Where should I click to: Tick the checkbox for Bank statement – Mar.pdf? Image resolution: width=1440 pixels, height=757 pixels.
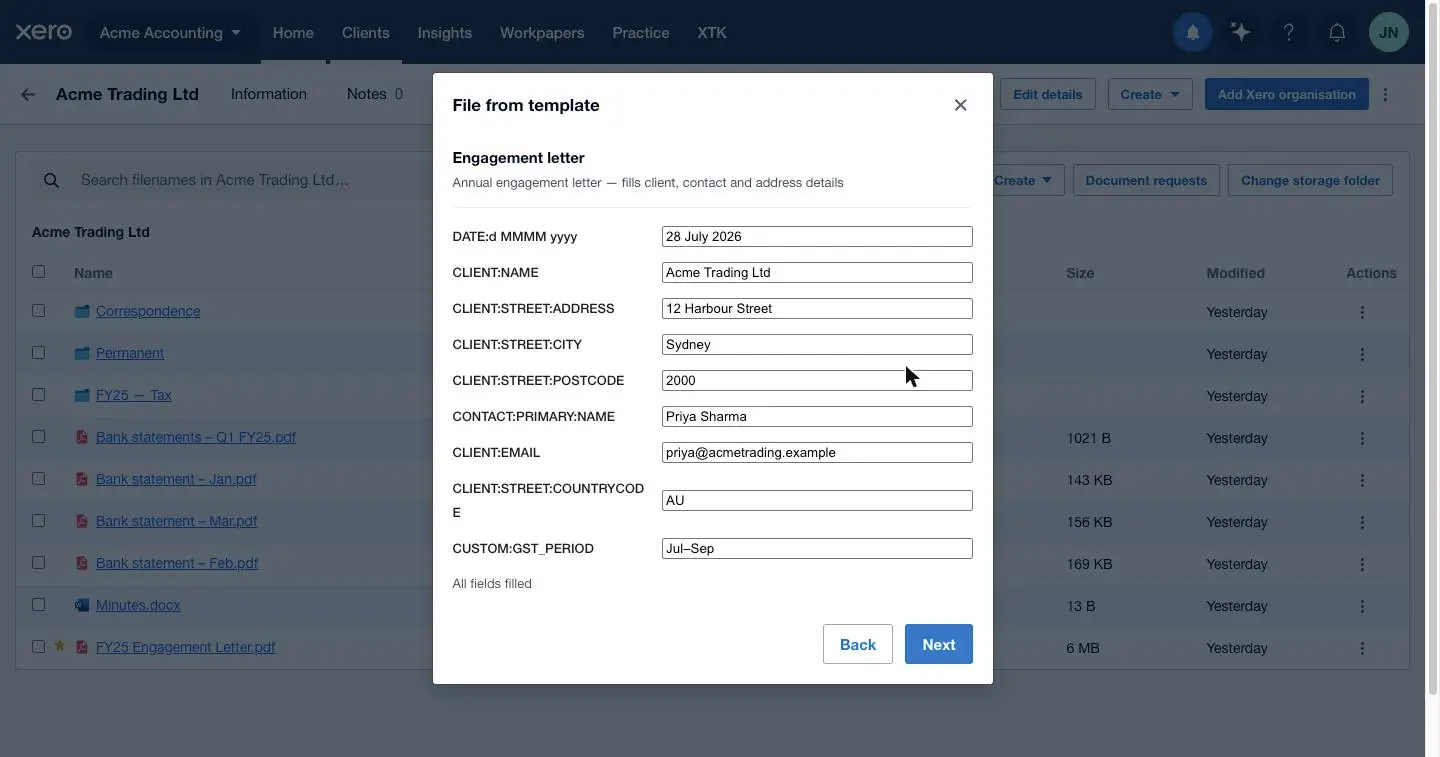(x=38, y=520)
